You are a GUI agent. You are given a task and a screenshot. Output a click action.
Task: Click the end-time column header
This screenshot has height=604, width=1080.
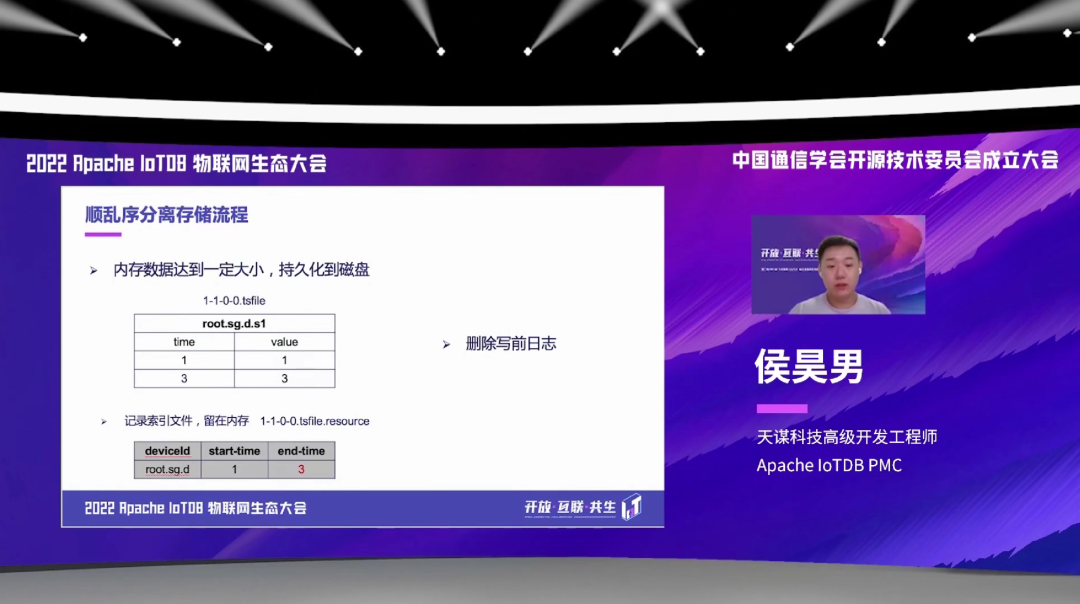[301, 451]
